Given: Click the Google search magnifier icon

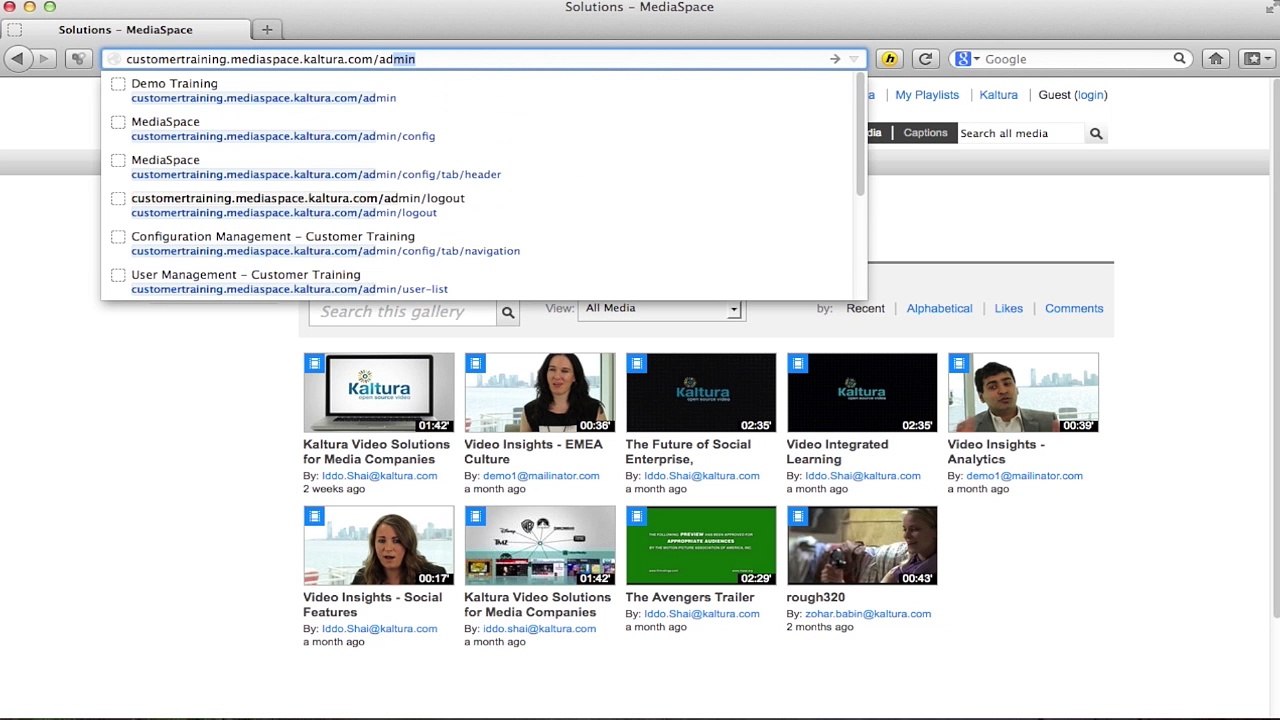Looking at the screenshot, I should pyautogui.click(x=1179, y=59).
